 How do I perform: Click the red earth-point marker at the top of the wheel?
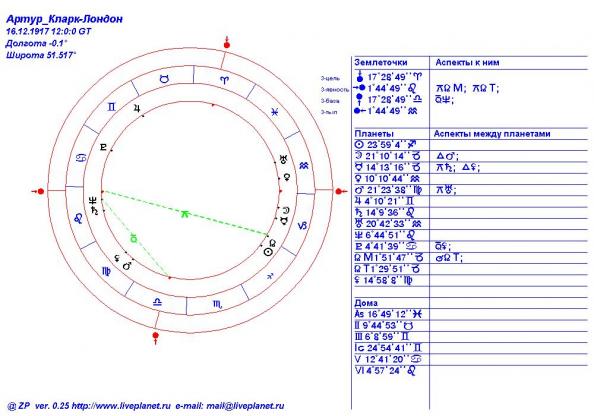click(x=227, y=43)
